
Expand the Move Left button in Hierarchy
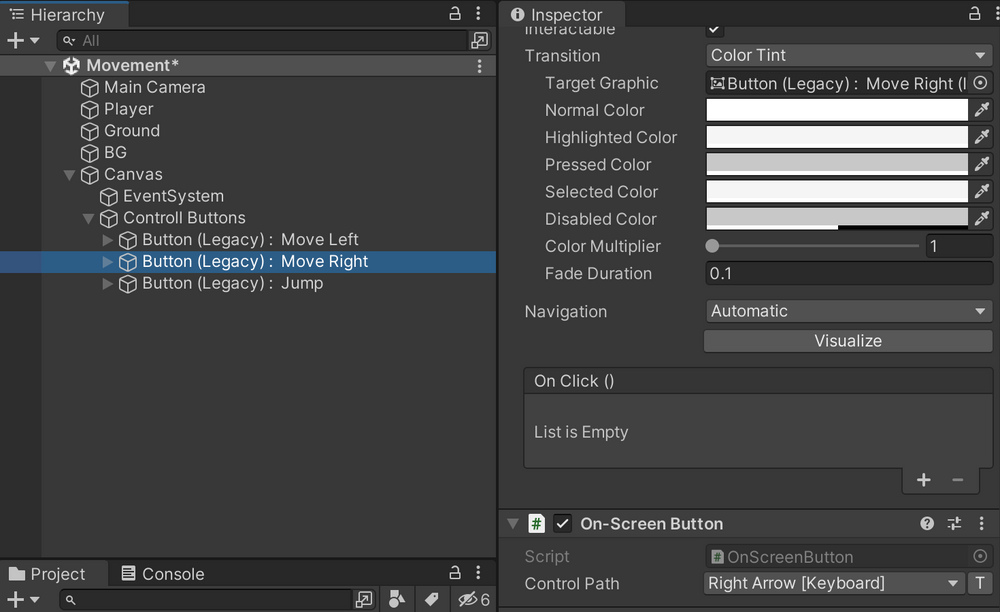(106, 240)
